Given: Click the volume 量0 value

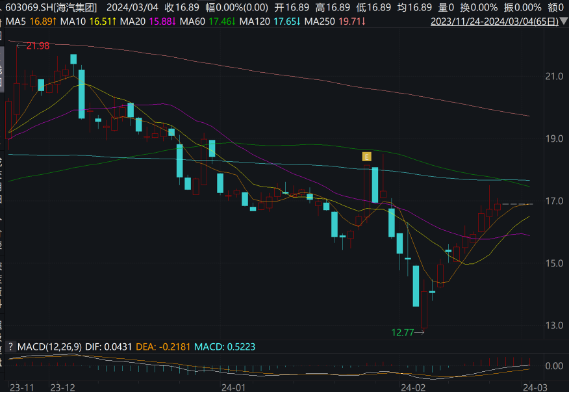Looking at the screenshot, I should click(x=446, y=7).
